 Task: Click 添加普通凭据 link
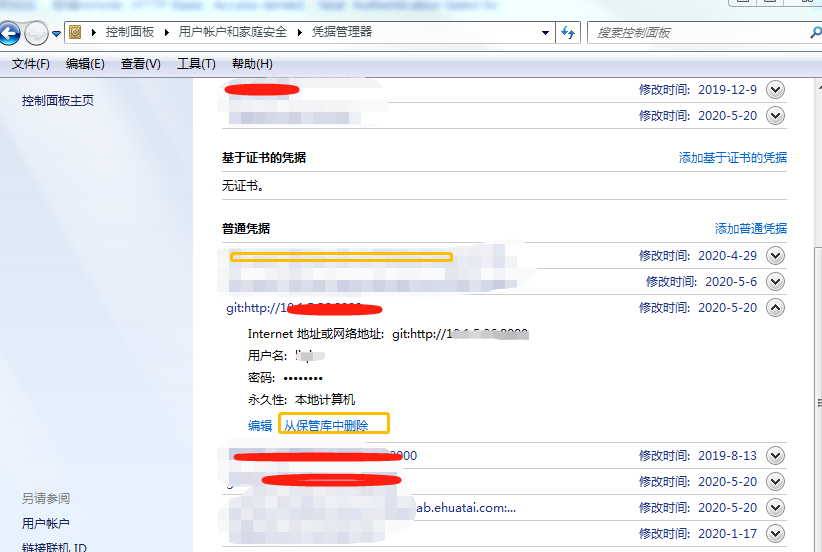(751, 229)
